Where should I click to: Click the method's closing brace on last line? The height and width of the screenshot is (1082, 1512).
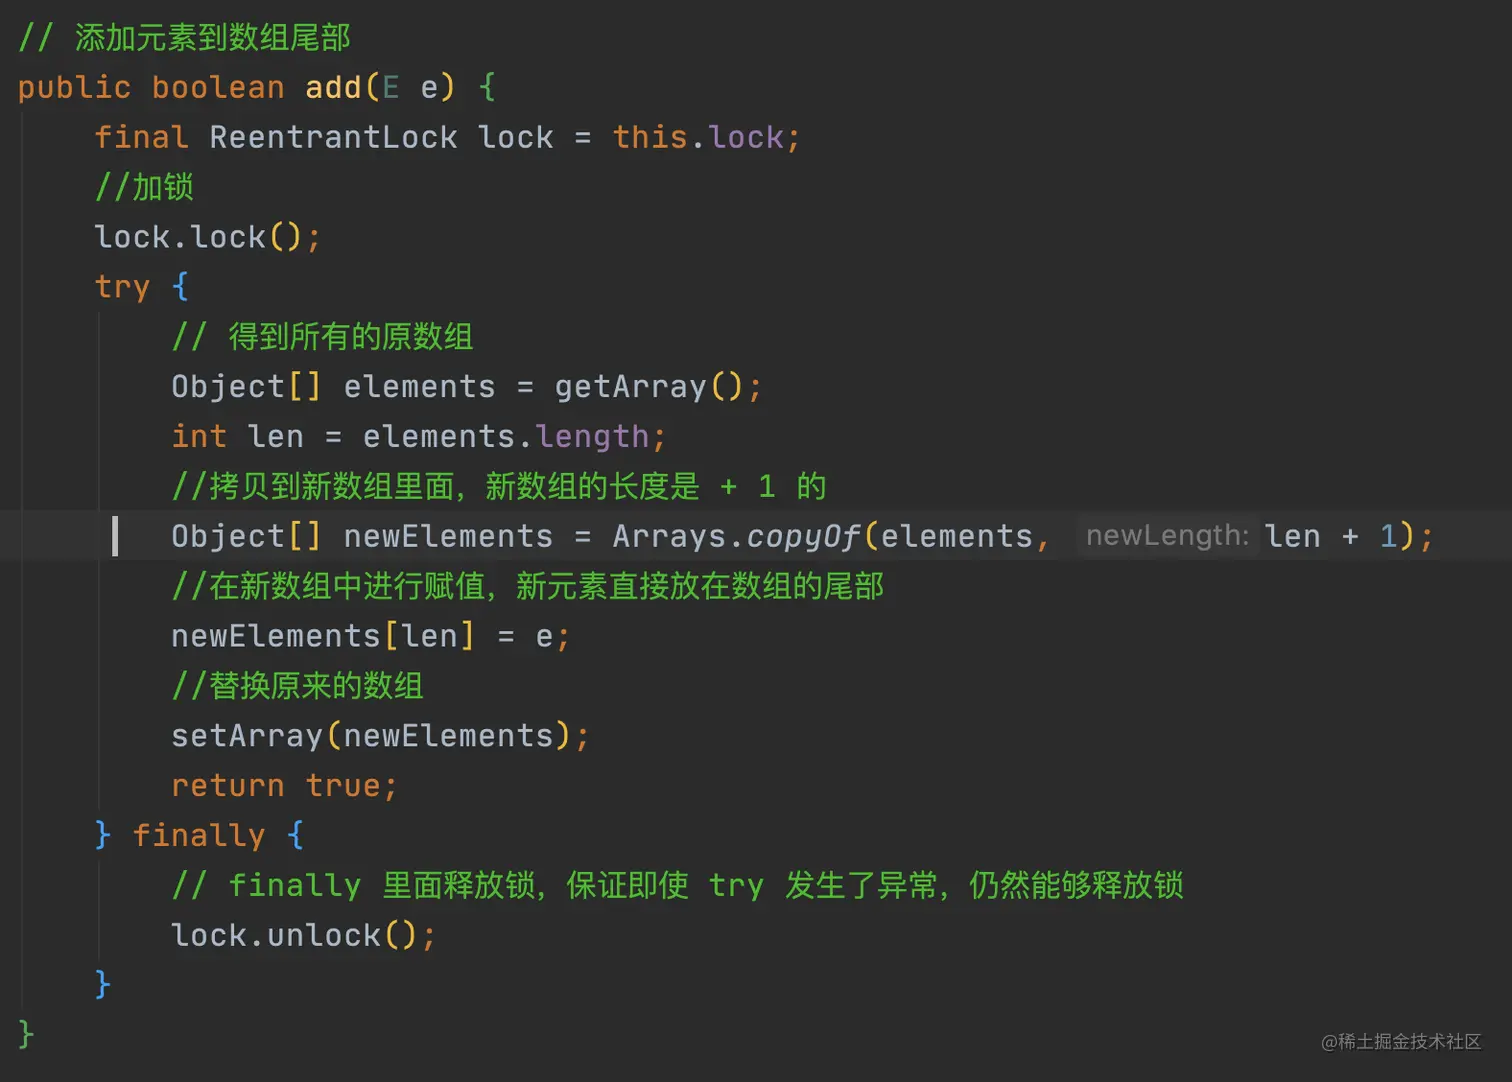[26, 1034]
